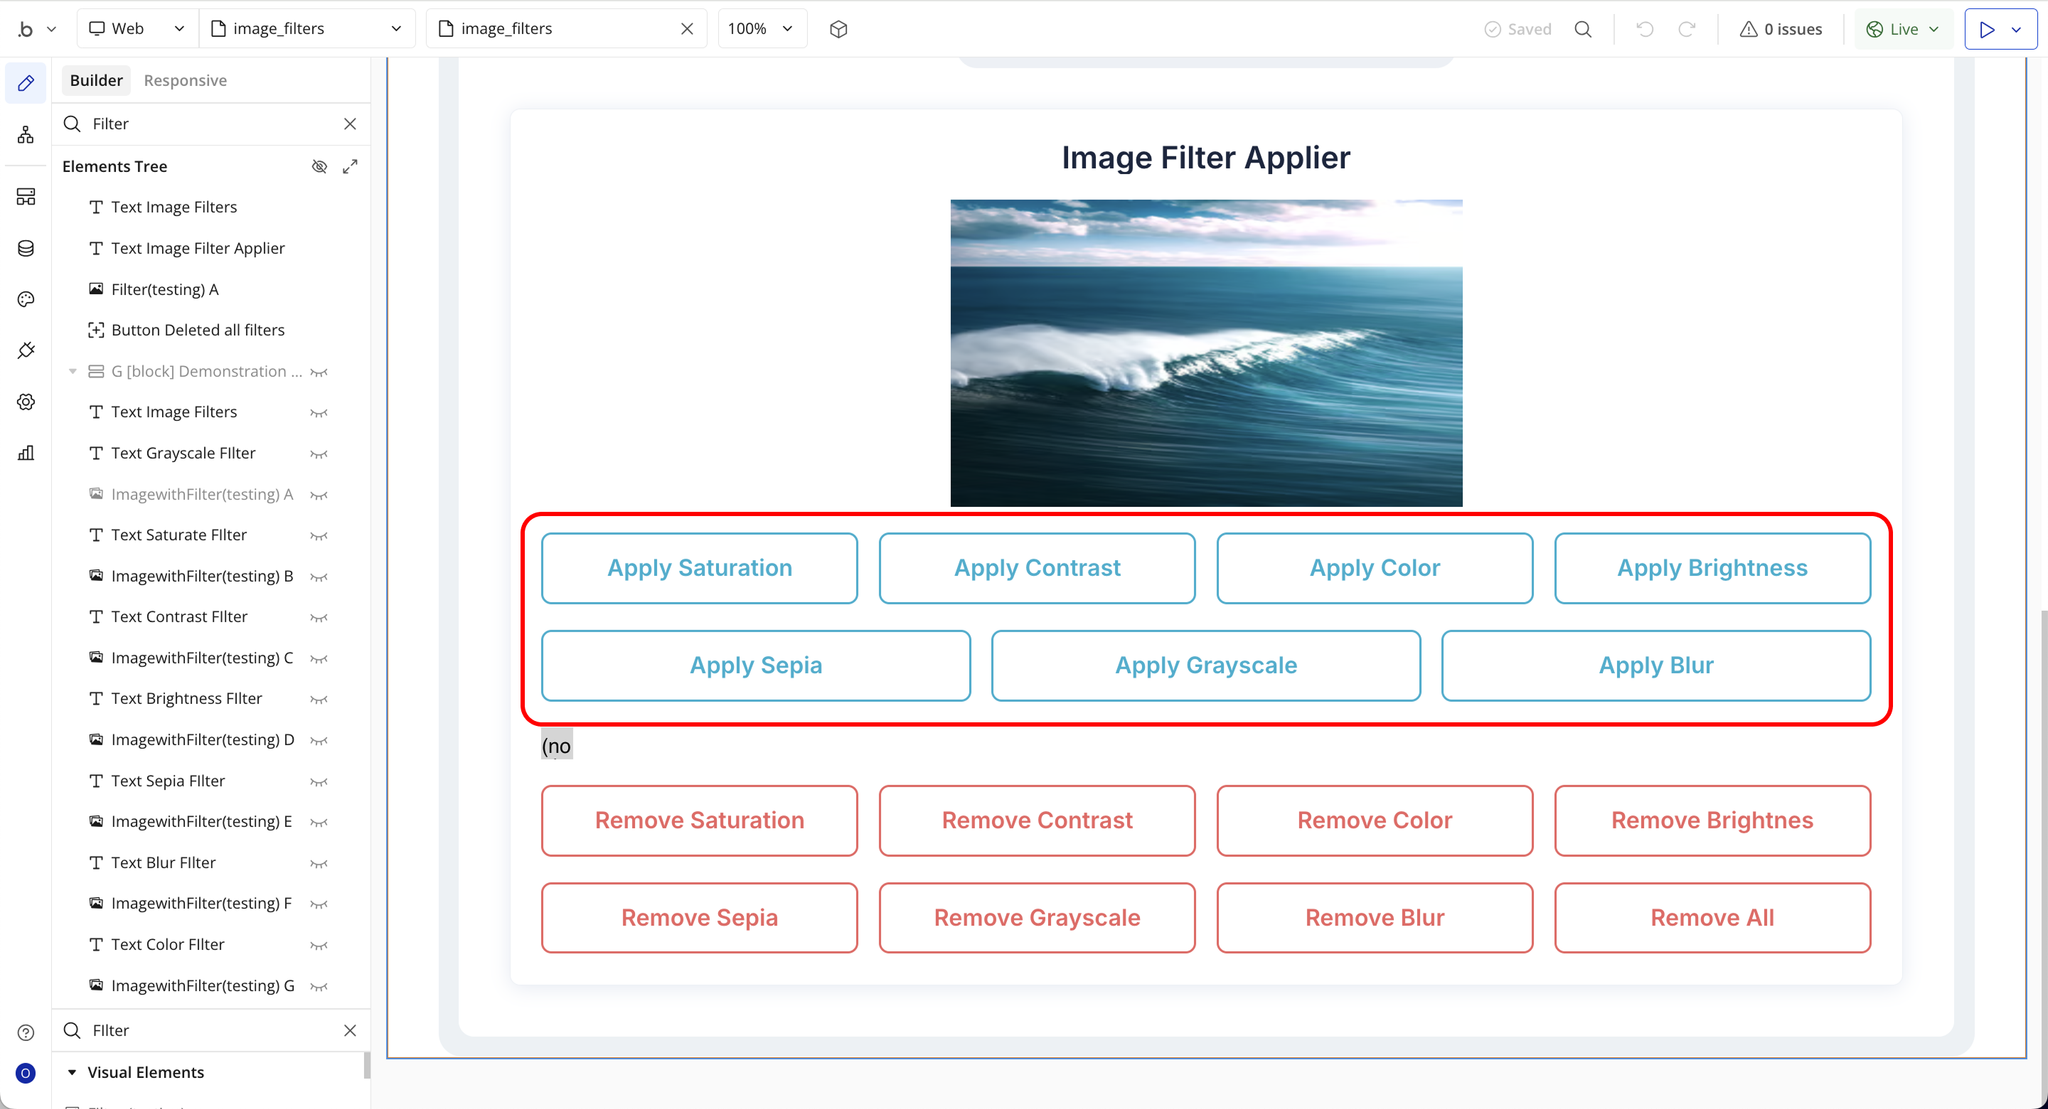Click the component cube icon in top bar

(x=838, y=29)
